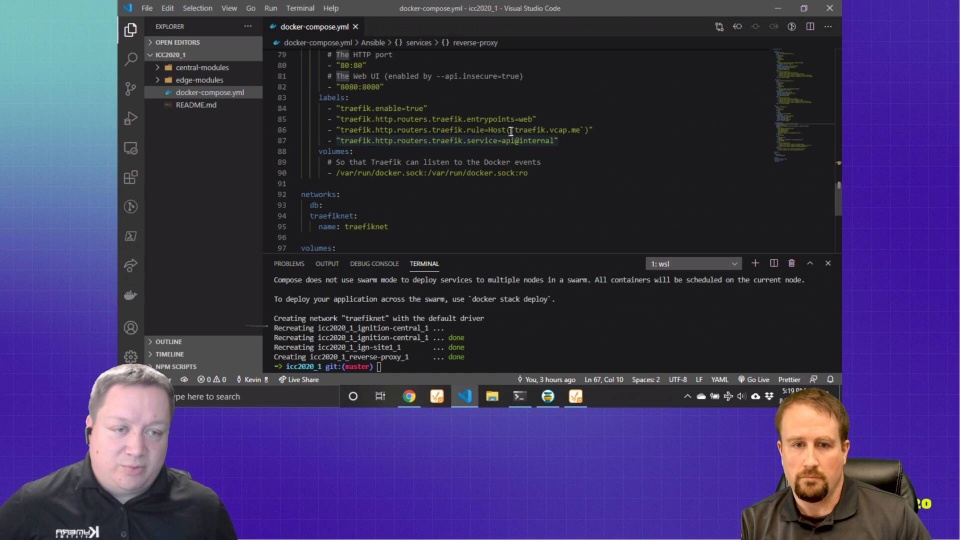Image resolution: width=960 pixels, height=540 pixels.
Task: Click the YAML language mode indicator
Action: tap(719, 380)
